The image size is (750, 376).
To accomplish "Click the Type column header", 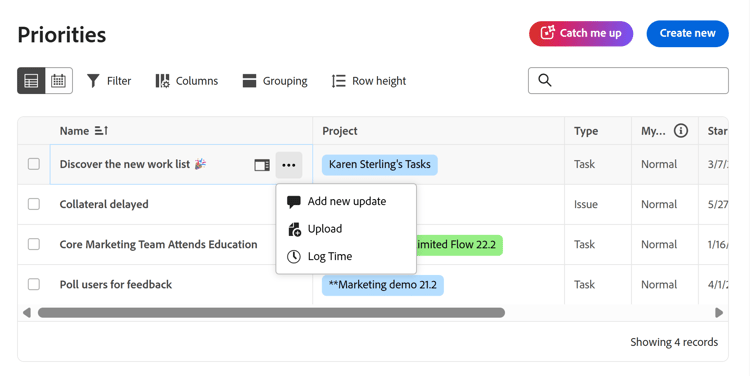I will tap(586, 131).
